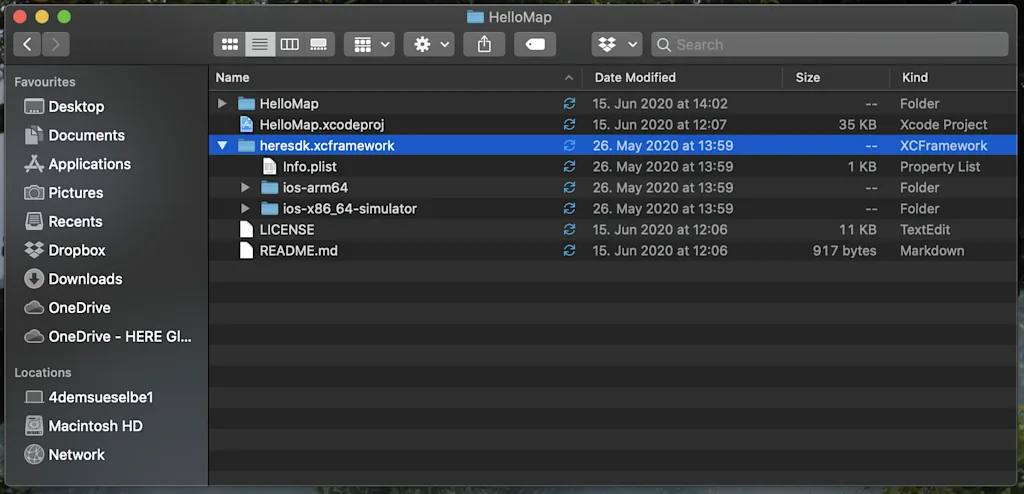Select the ios-x86_64-simulator folder icon
The image size is (1024, 494).
270,208
